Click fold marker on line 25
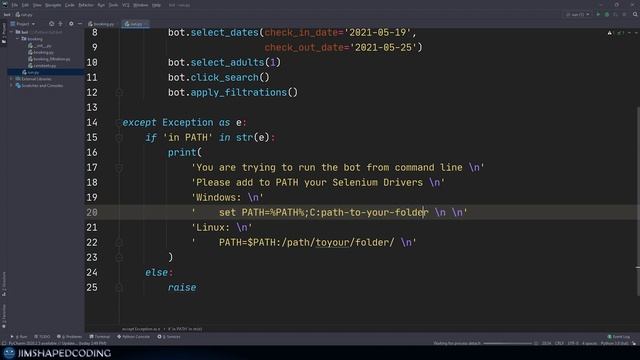Viewport: 640px width, 360px height. click(x=119, y=288)
